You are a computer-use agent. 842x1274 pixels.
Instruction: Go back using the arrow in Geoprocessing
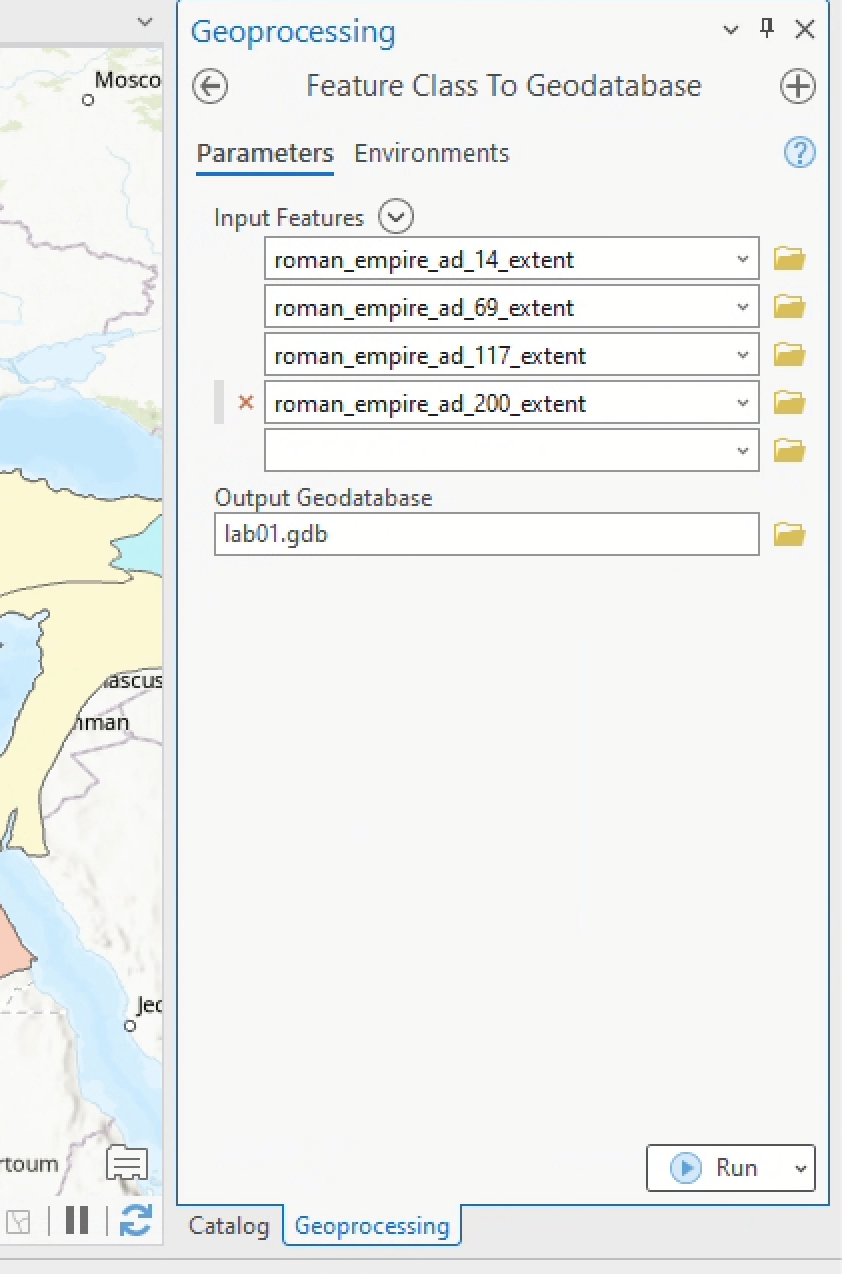click(210, 86)
